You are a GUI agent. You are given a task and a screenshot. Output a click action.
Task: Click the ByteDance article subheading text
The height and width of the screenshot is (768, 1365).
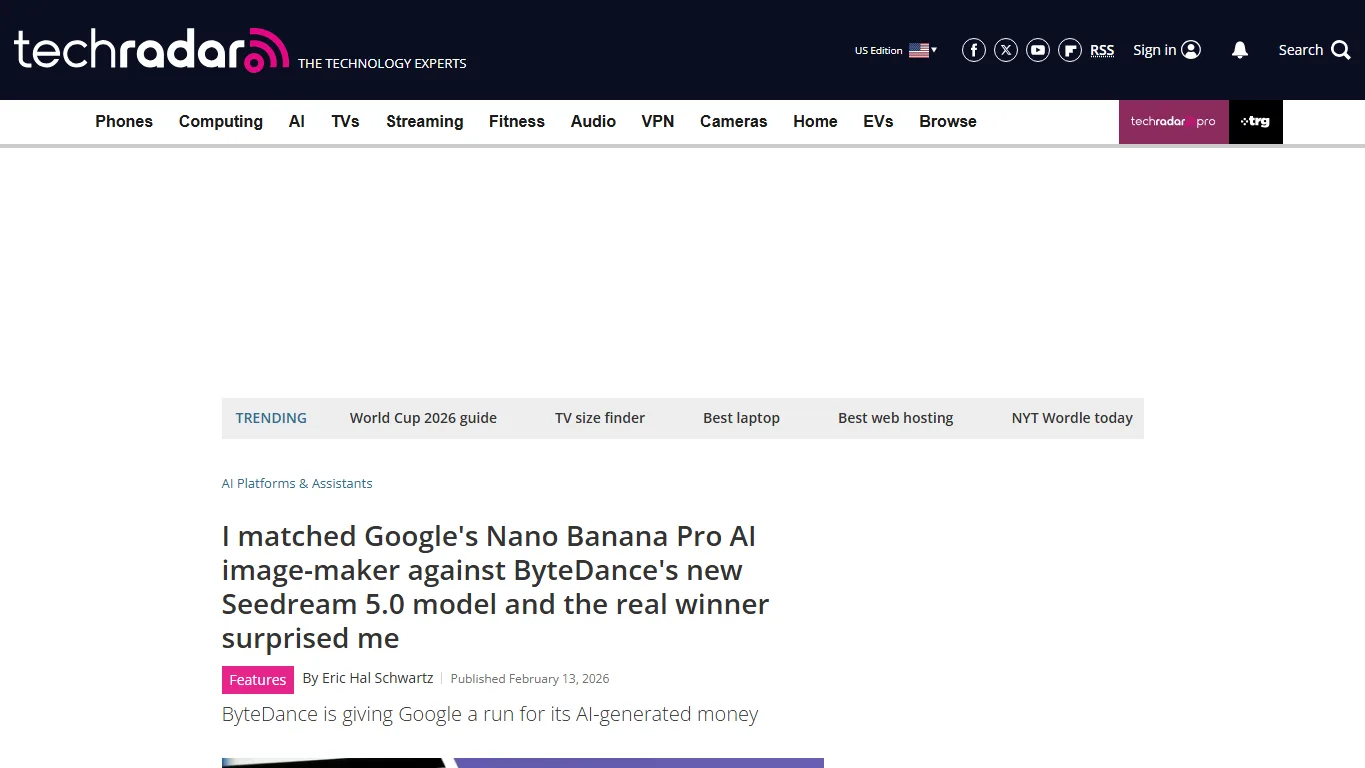pyautogui.click(x=490, y=714)
